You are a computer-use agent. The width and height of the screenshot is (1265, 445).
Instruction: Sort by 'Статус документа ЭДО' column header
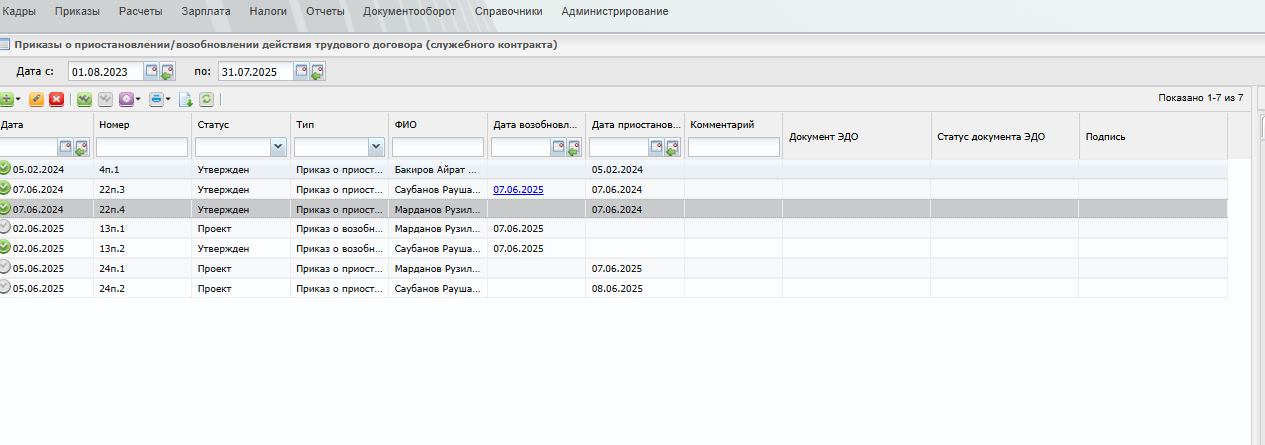click(990, 136)
